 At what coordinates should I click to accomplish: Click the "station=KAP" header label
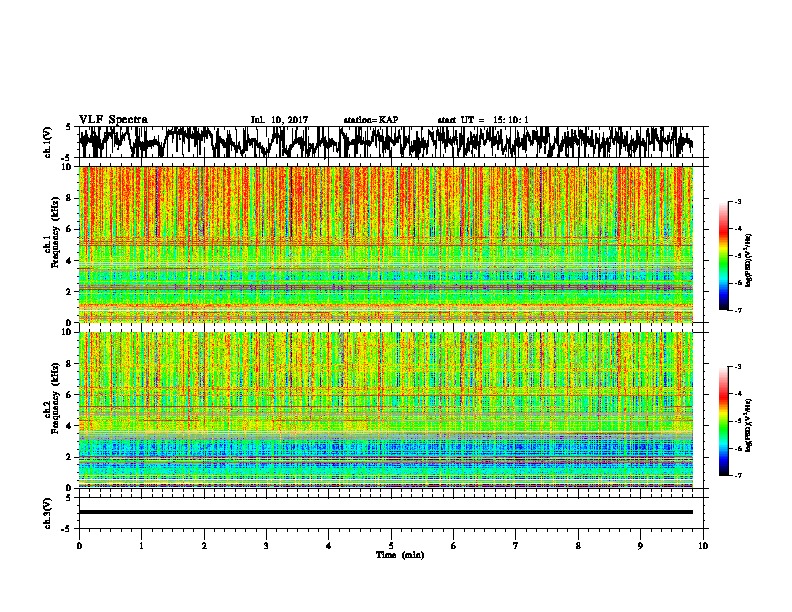pyautogui.click(x=371, y=120)
